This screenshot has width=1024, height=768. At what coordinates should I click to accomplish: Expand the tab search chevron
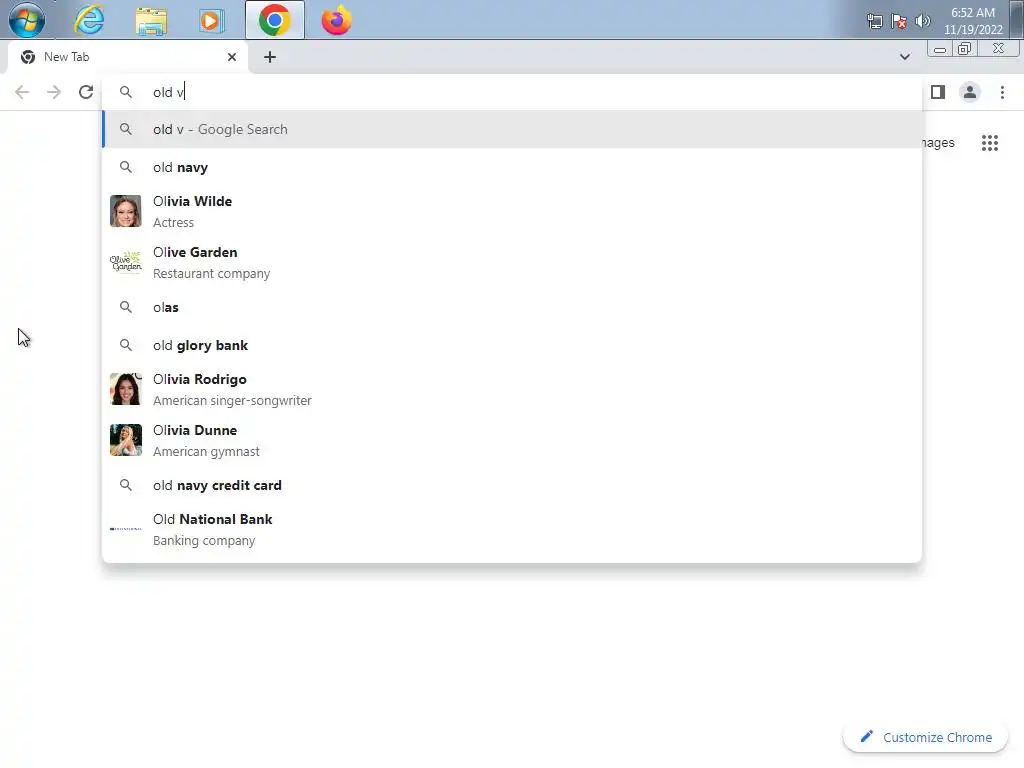(x=904, y=57)
